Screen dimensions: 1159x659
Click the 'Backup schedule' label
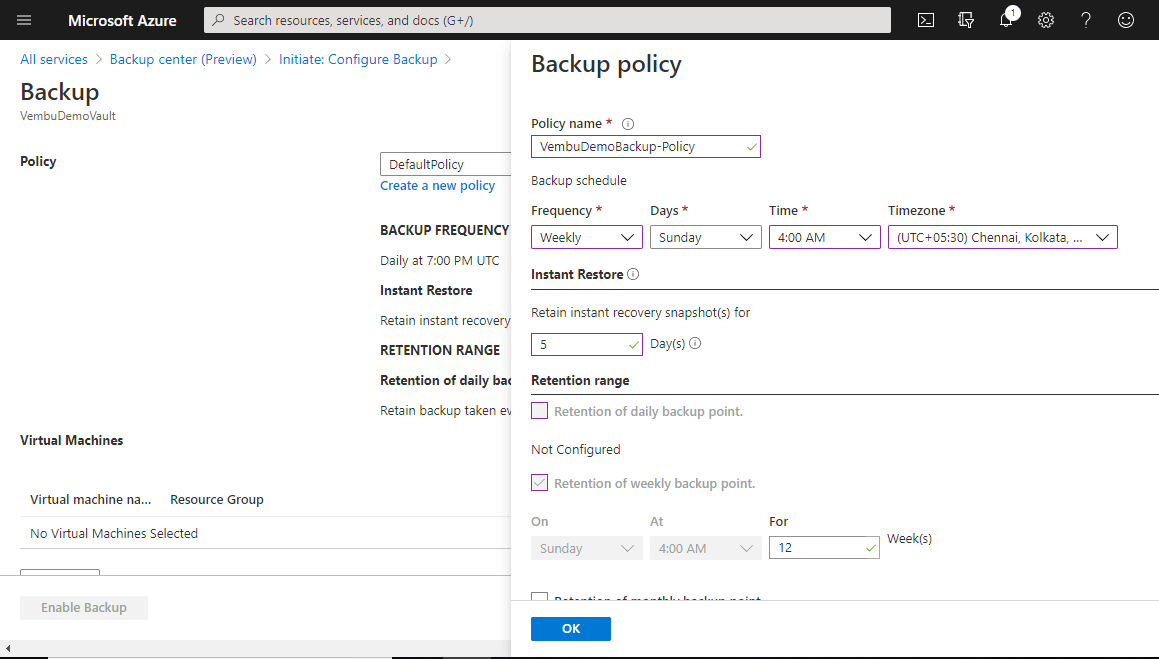click(x=579, y=180)
